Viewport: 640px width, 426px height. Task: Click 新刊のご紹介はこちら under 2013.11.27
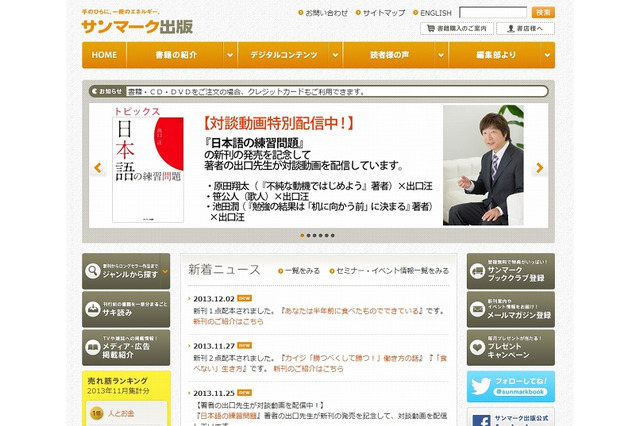(308, 368)
